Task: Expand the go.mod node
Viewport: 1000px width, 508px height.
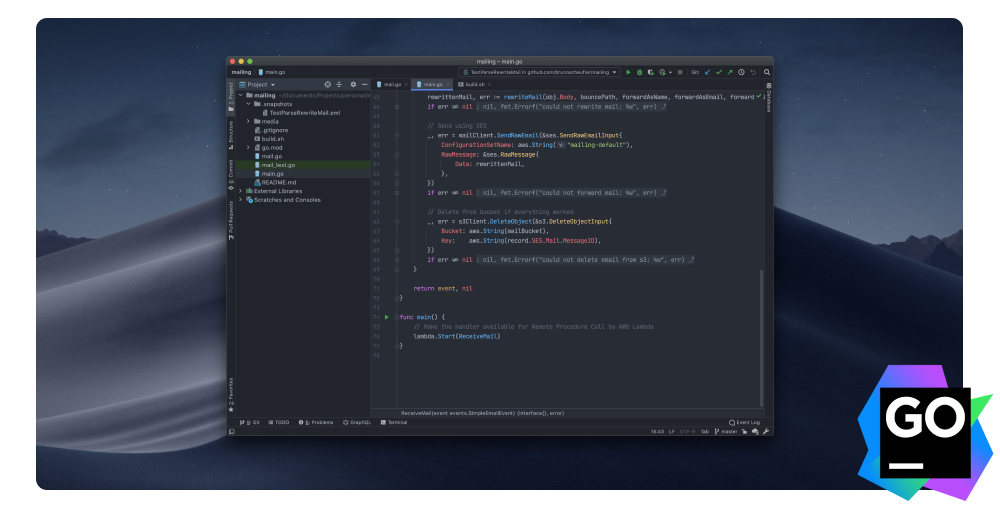Action: pyautogui.click(x=249, y=147)
